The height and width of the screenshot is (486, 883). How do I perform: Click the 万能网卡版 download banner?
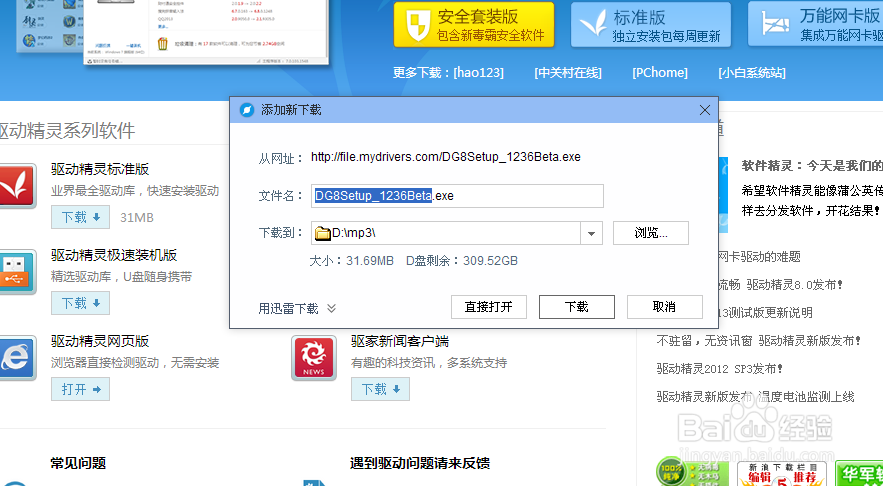click(815, 24)
